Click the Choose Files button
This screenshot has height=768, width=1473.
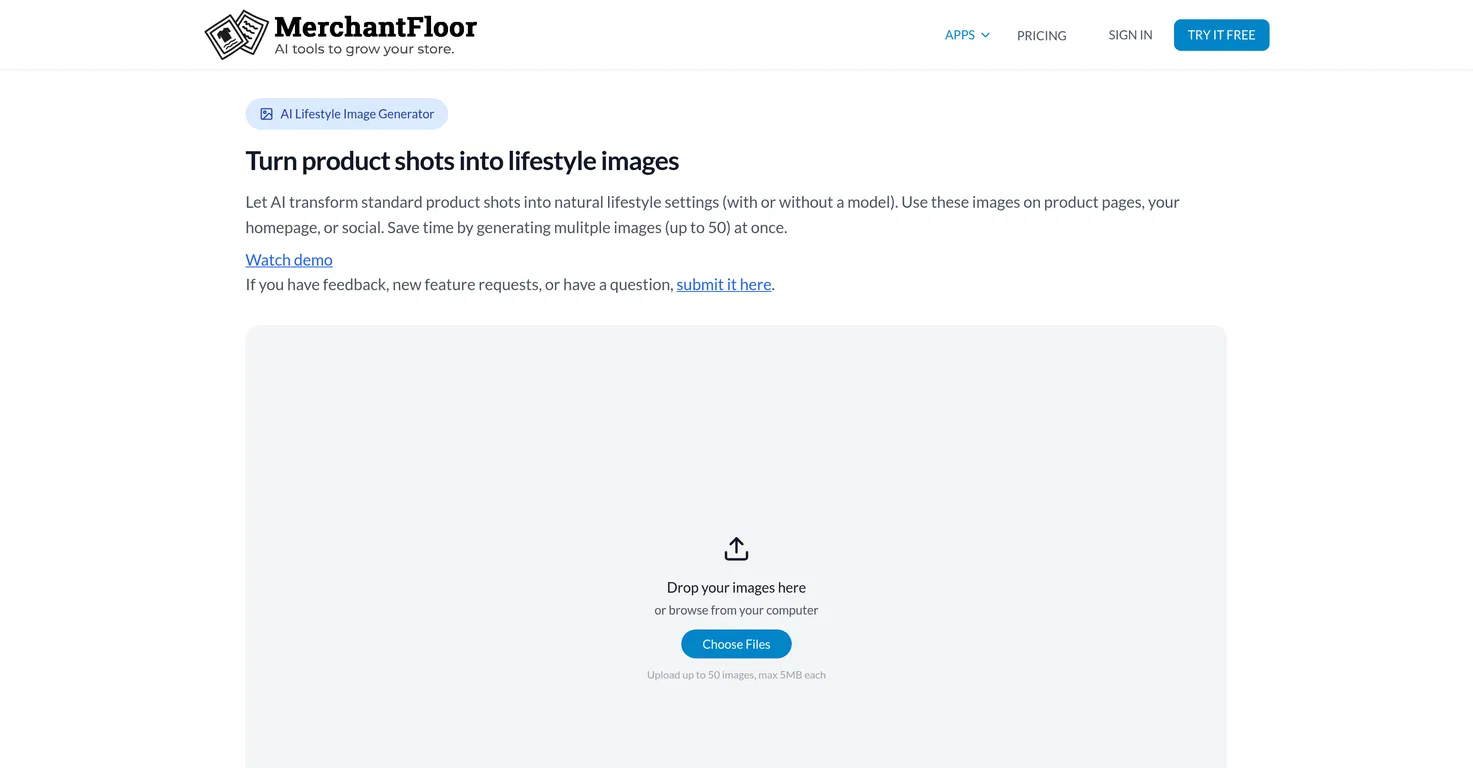click(736, 644)
